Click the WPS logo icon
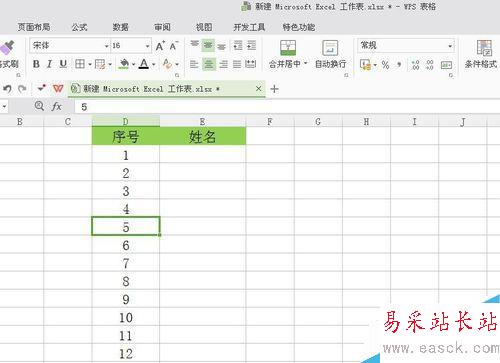500x363 pixels. (58, 89)
